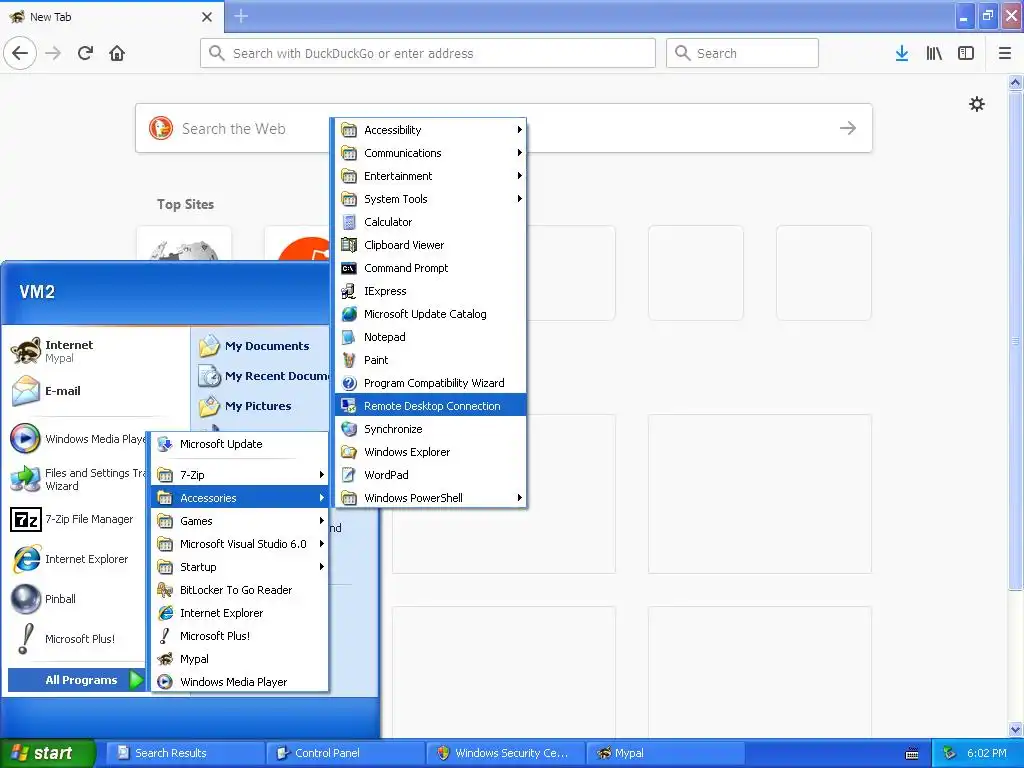Open Microsoft Plus! in All Programs list
The width and height of the screenshot is (1024, 768).
(x=240, y=636)
